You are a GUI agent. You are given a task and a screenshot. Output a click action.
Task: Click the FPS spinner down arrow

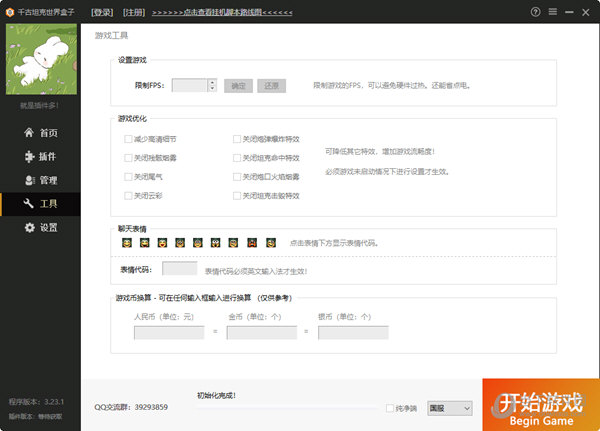tap(212, 89)
